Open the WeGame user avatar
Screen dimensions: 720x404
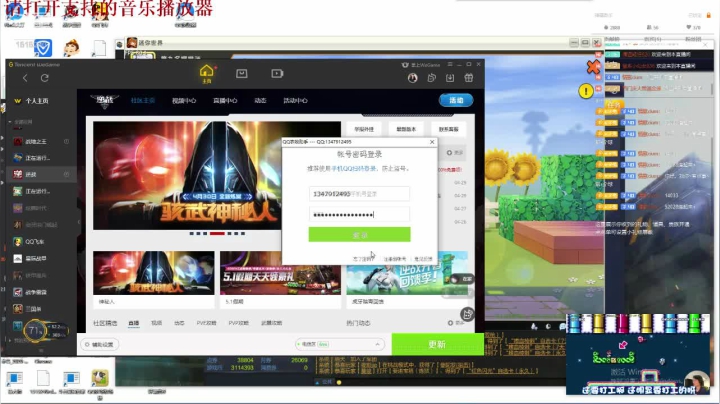[x=412, y=78]
